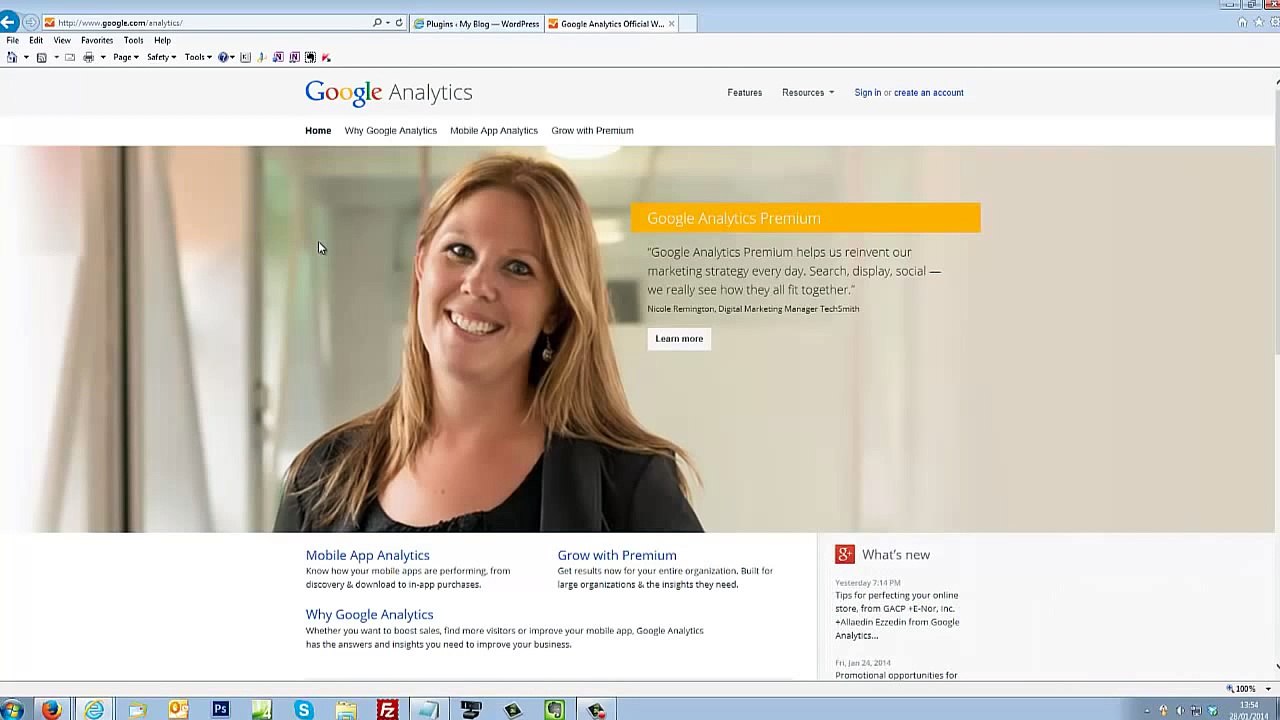Click the RSS feeds icon in command bar
1280x720 pixels.
click(41, 57)
